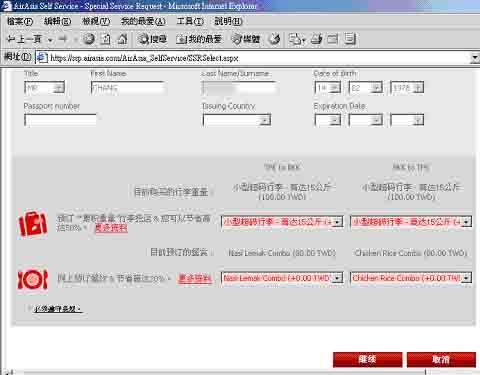Open the Date of Birth month dropdown
Viewport: 480px width, 375px height.
[366, 88]
